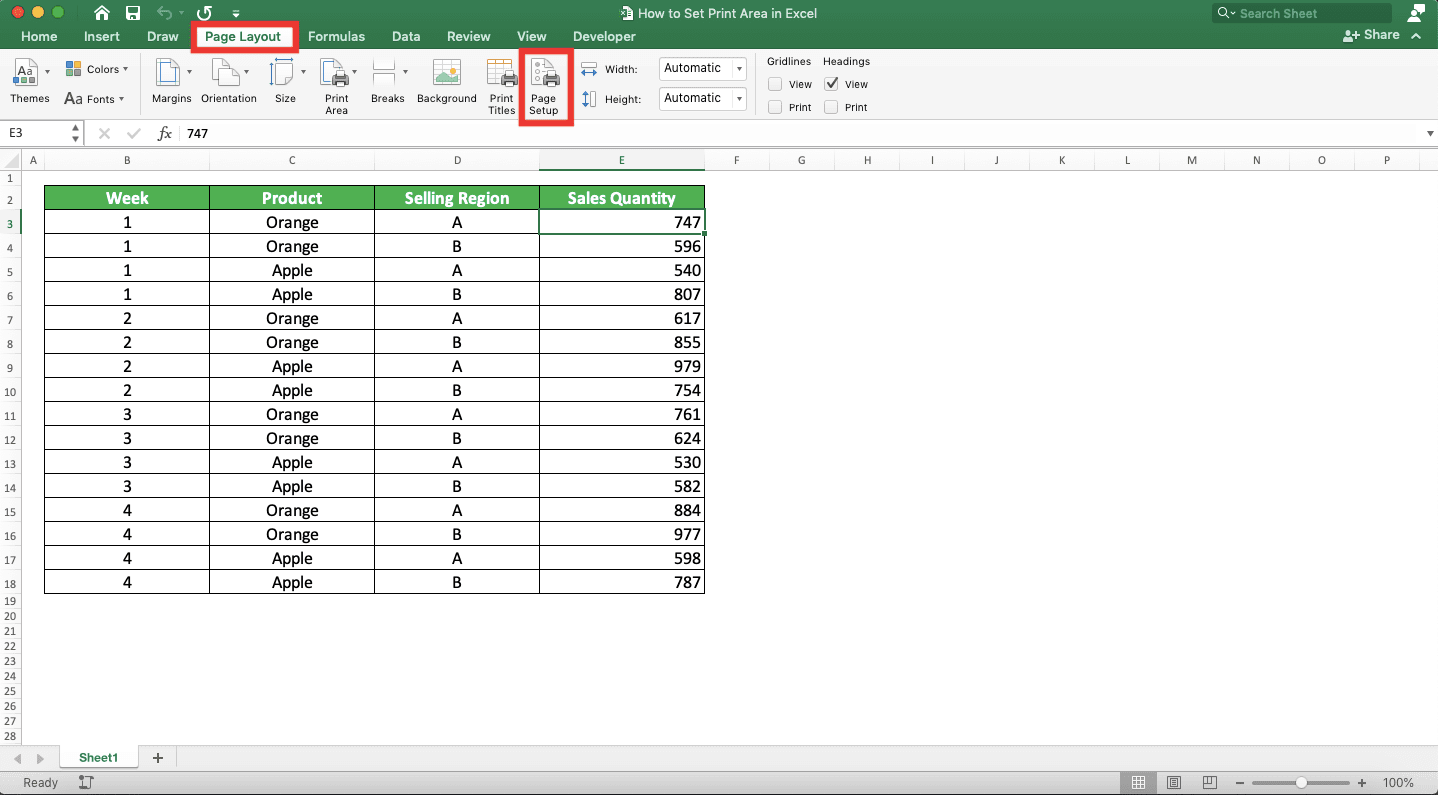The image size is (1438, 795).
Task: Toggle Gridlines Print checkbox
Action: click(x=775, y=107)
